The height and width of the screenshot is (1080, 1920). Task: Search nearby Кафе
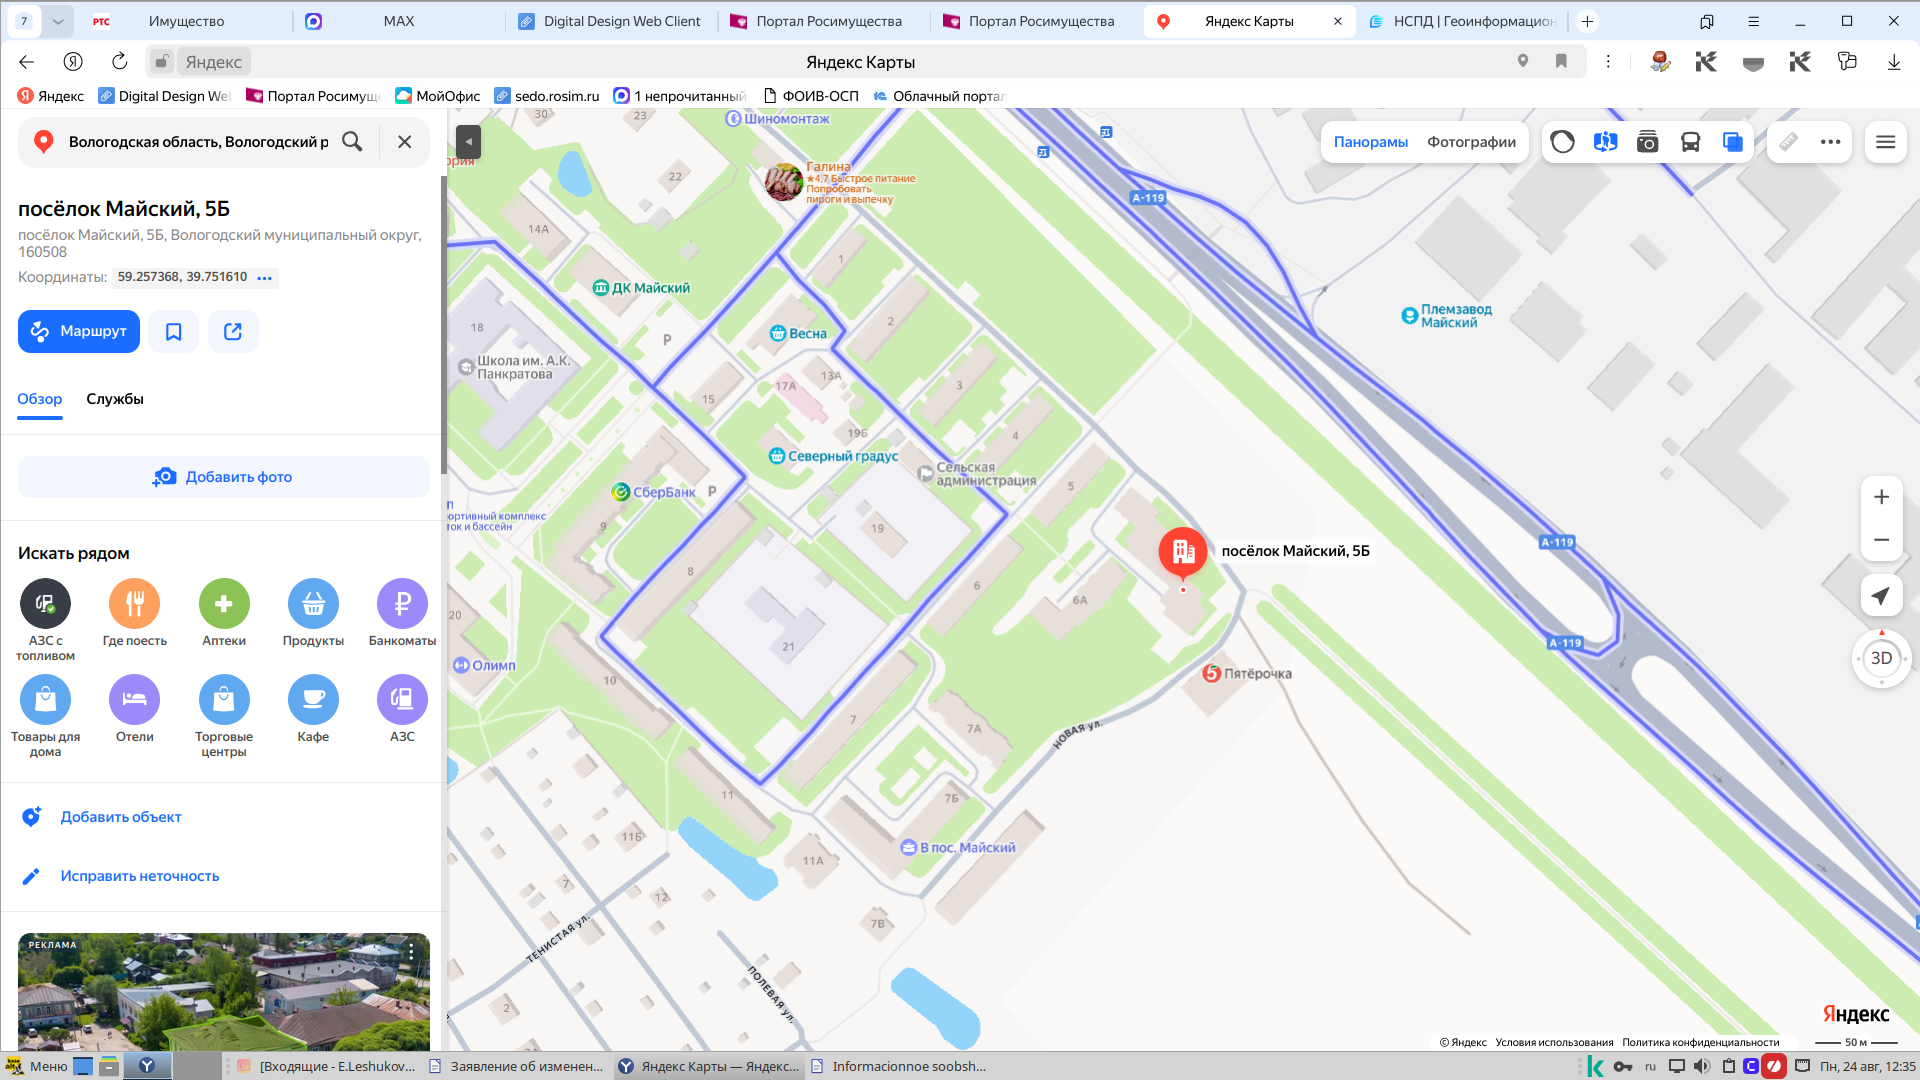pyautogui.click(x=313, y=709)
